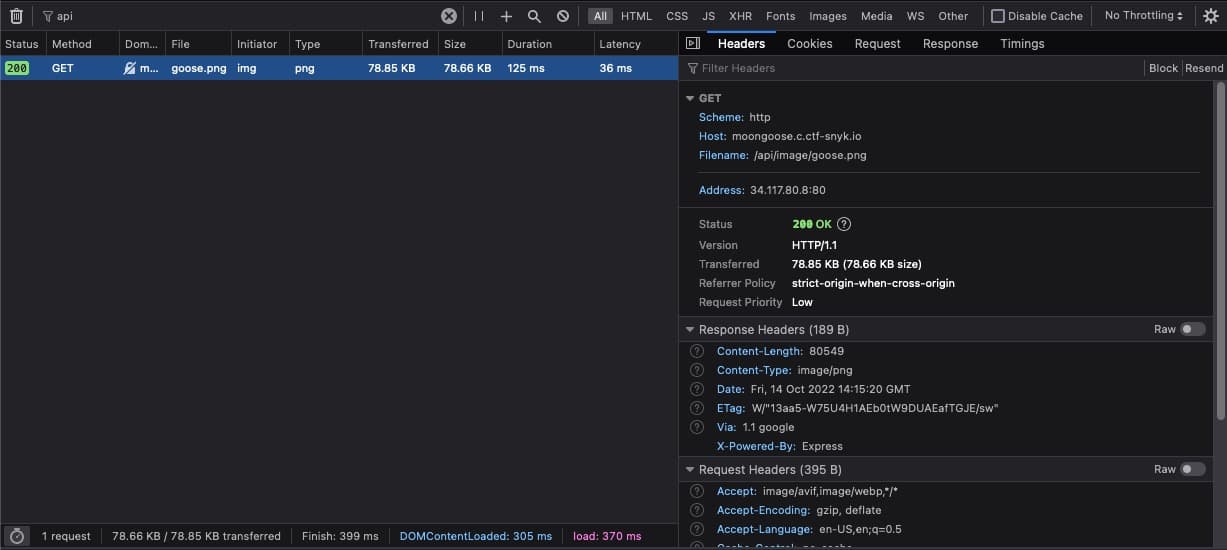1227x550 pixels.
Task: Open help for Date header
Action: 697,389
